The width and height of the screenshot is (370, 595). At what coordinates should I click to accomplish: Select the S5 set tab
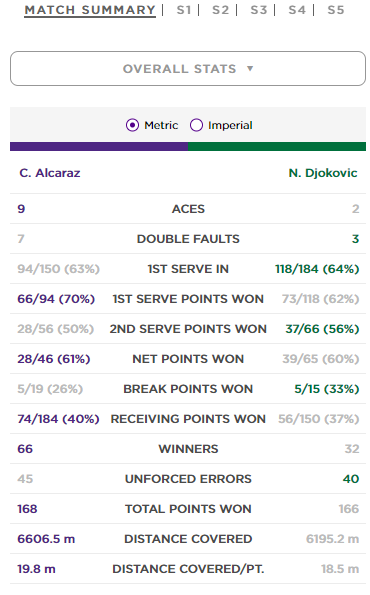[336, 10]
